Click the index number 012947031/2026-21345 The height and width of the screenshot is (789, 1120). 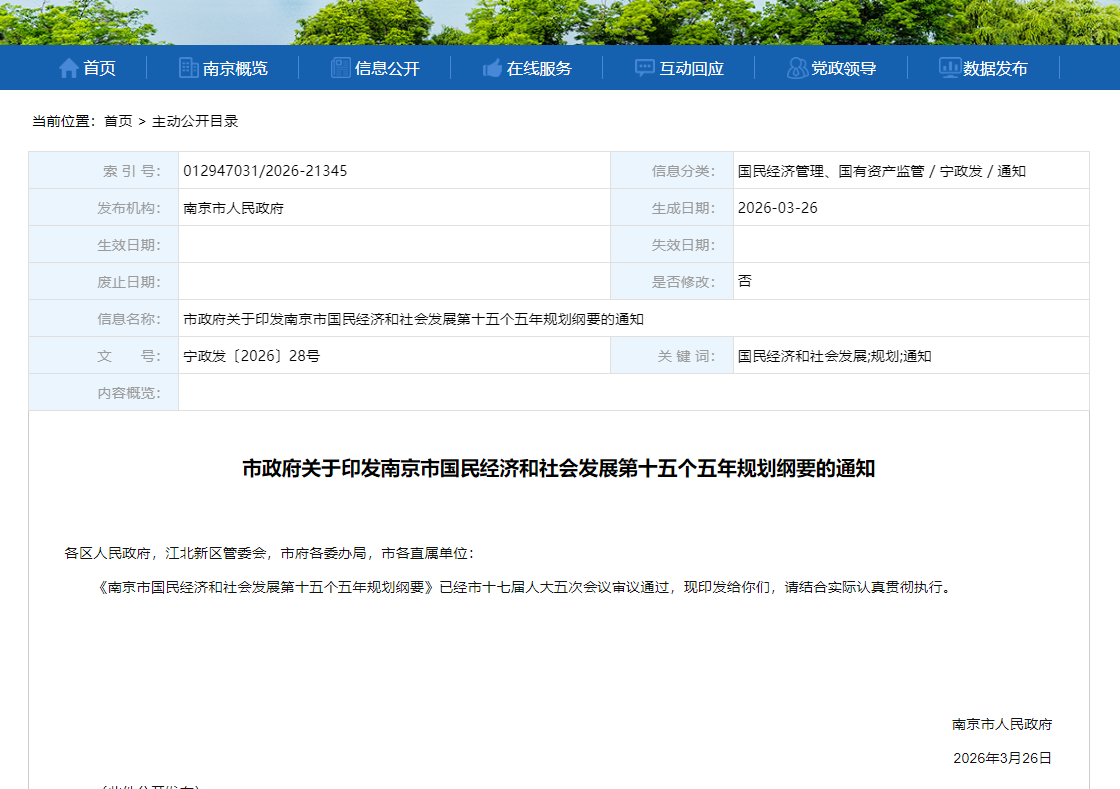265,171
